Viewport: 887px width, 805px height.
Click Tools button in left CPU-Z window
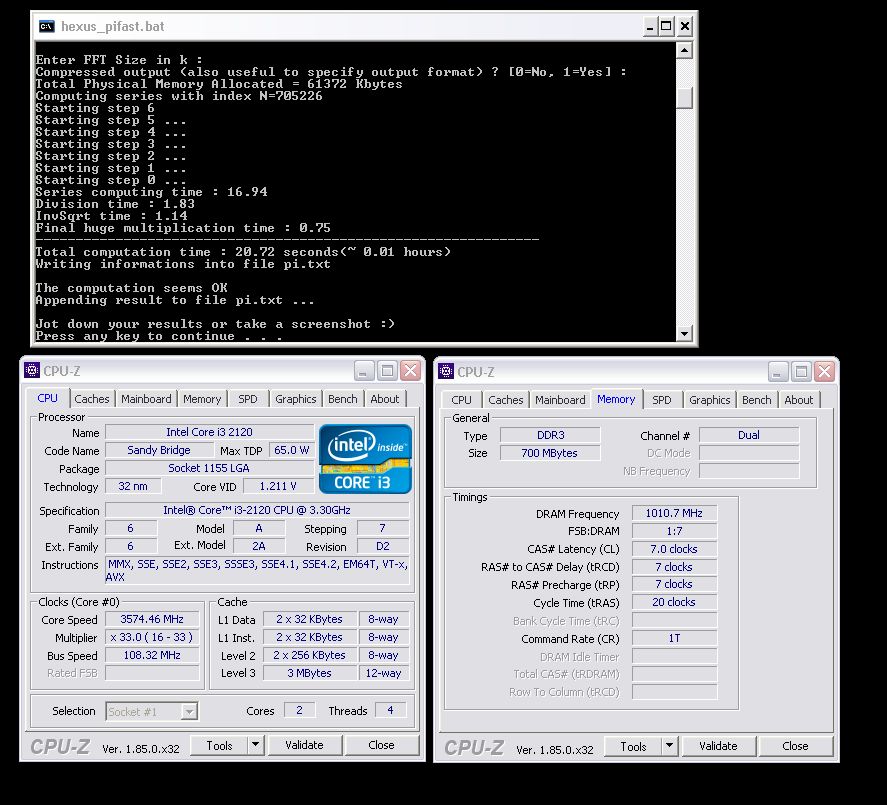[219, 746]
